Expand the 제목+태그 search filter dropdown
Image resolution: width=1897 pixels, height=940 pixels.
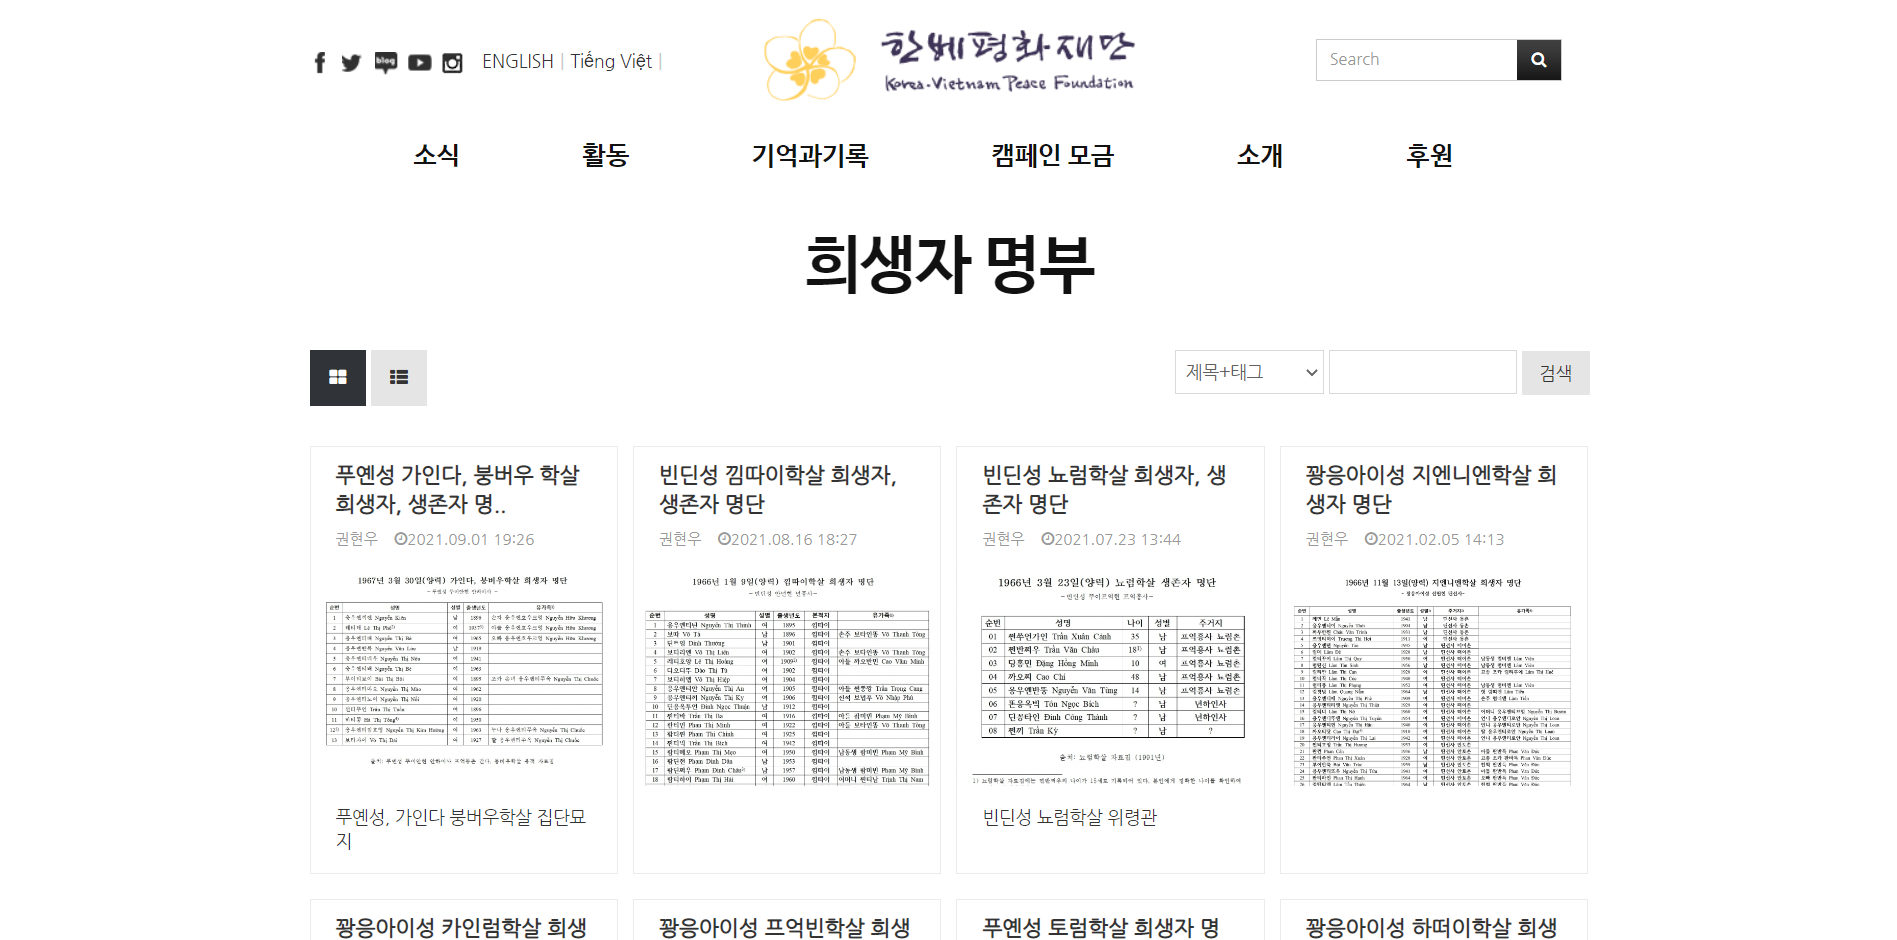(1249, 372)
